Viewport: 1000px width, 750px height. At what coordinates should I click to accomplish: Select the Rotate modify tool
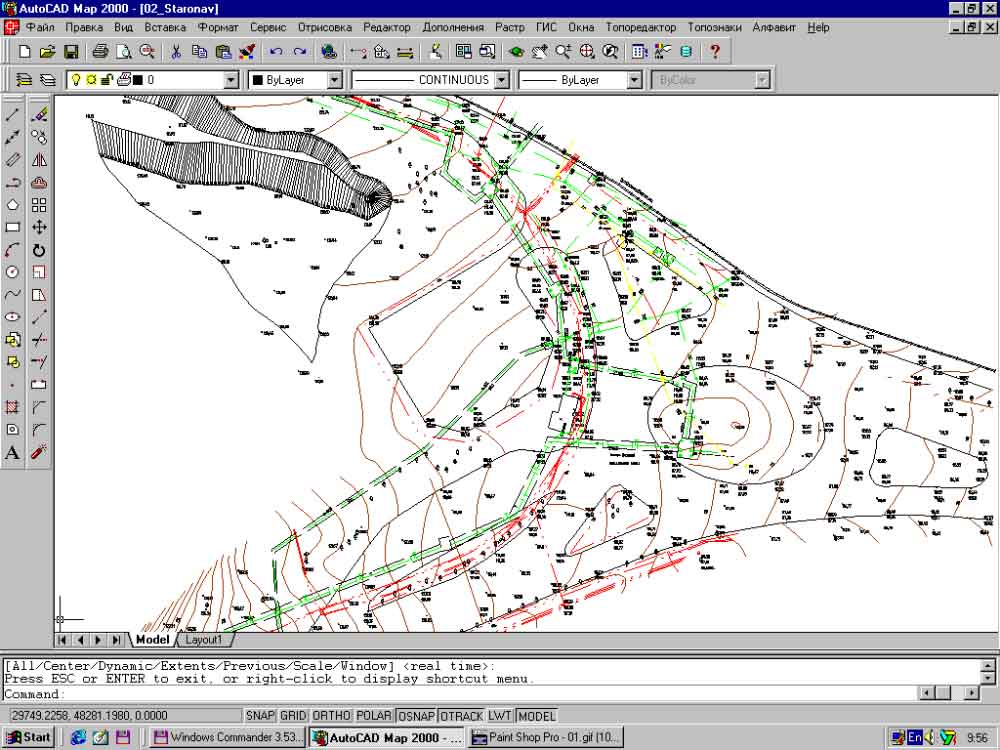point(39,250)
